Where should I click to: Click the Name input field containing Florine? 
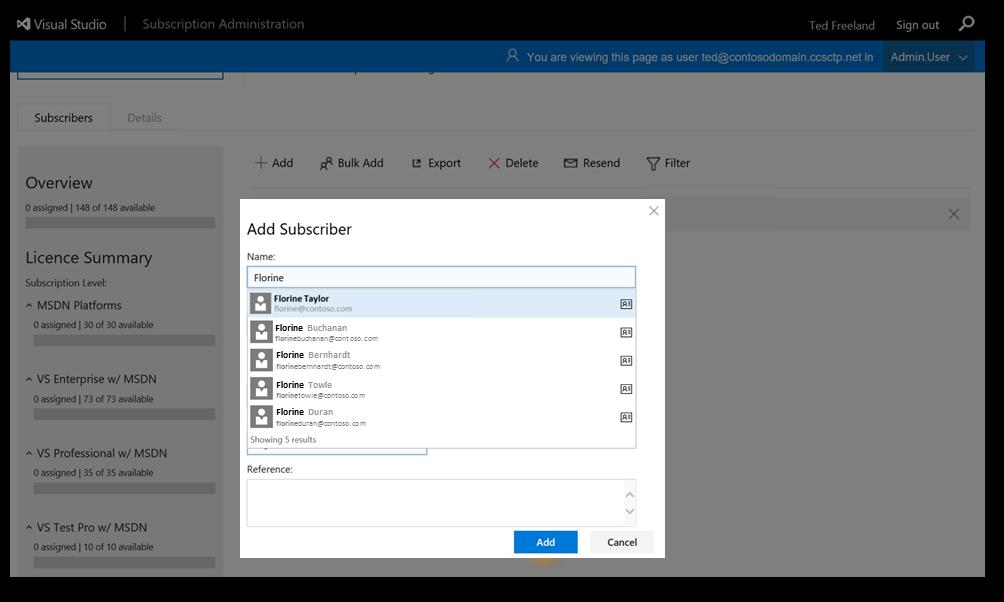tap(441, 277)
